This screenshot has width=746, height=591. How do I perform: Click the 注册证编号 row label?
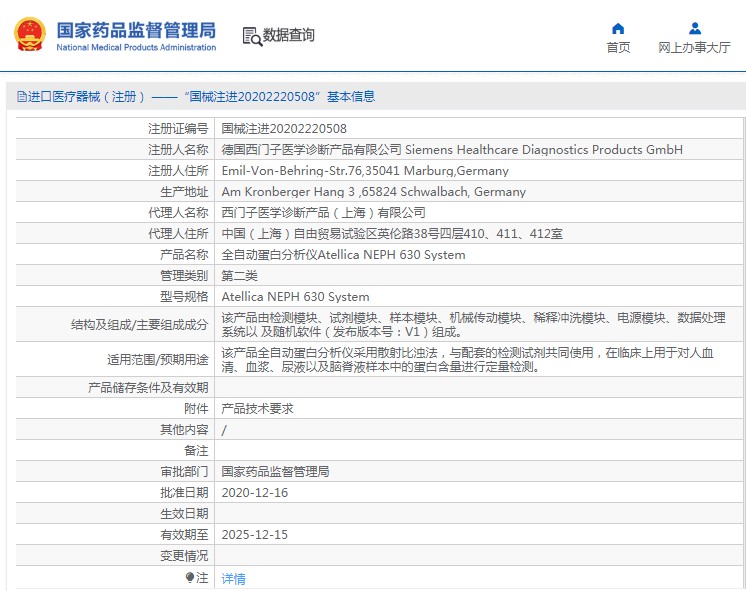tap(178, 128)
